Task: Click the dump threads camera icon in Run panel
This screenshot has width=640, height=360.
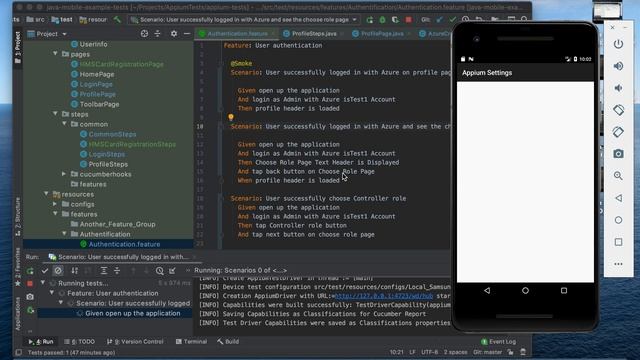Action: pyautogui.click(x=30, y=297)
